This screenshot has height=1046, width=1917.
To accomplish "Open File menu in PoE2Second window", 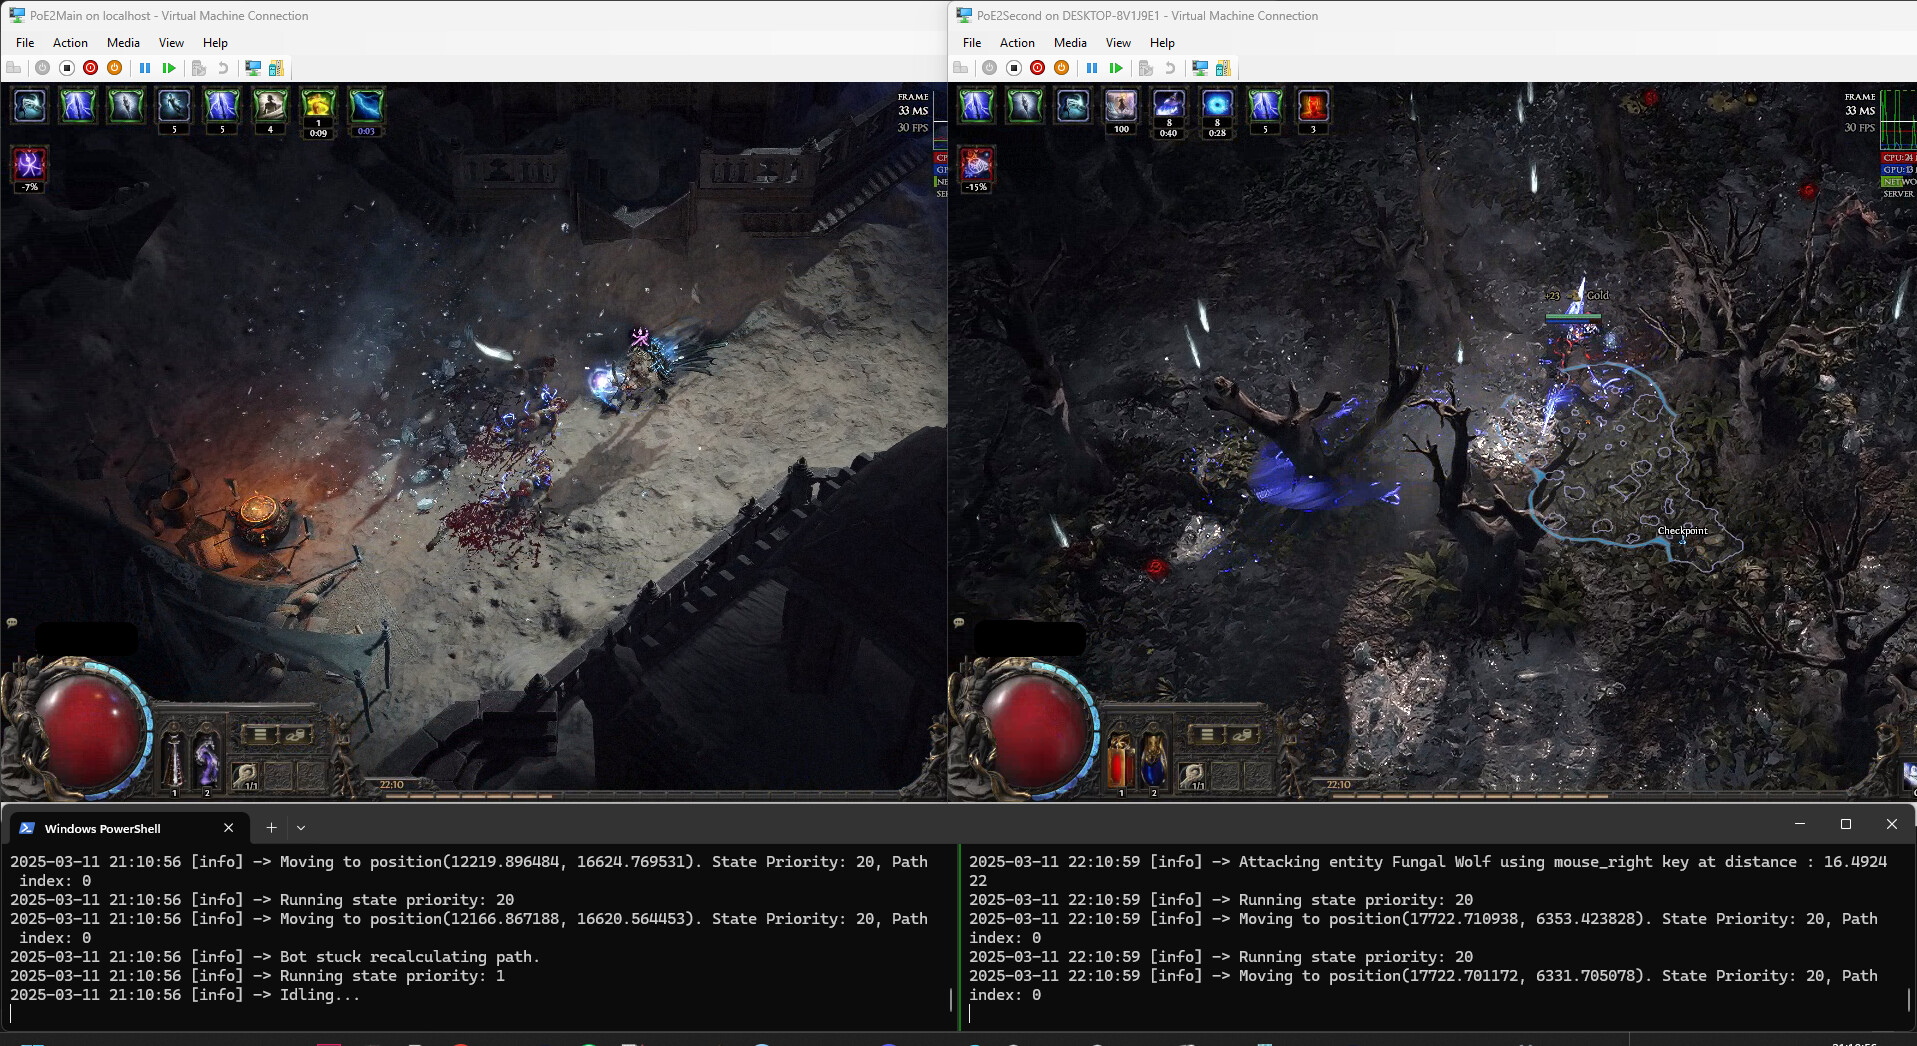I will tap(972, 43).
